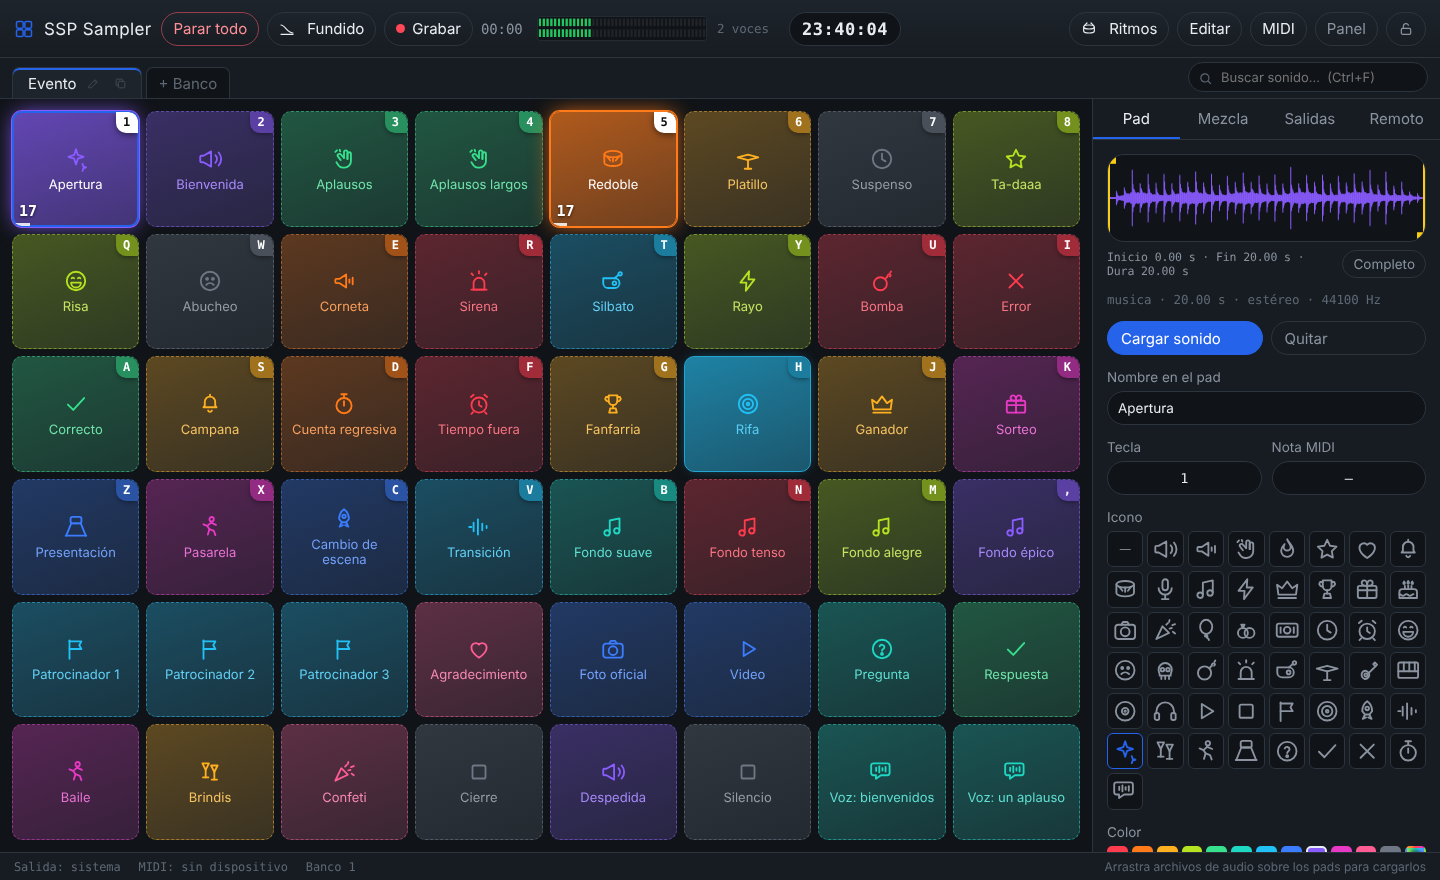The width and height of the screenshot is (1440, 880).
Task: Toggle the side Panel visibility
Action: [1346, 29]
